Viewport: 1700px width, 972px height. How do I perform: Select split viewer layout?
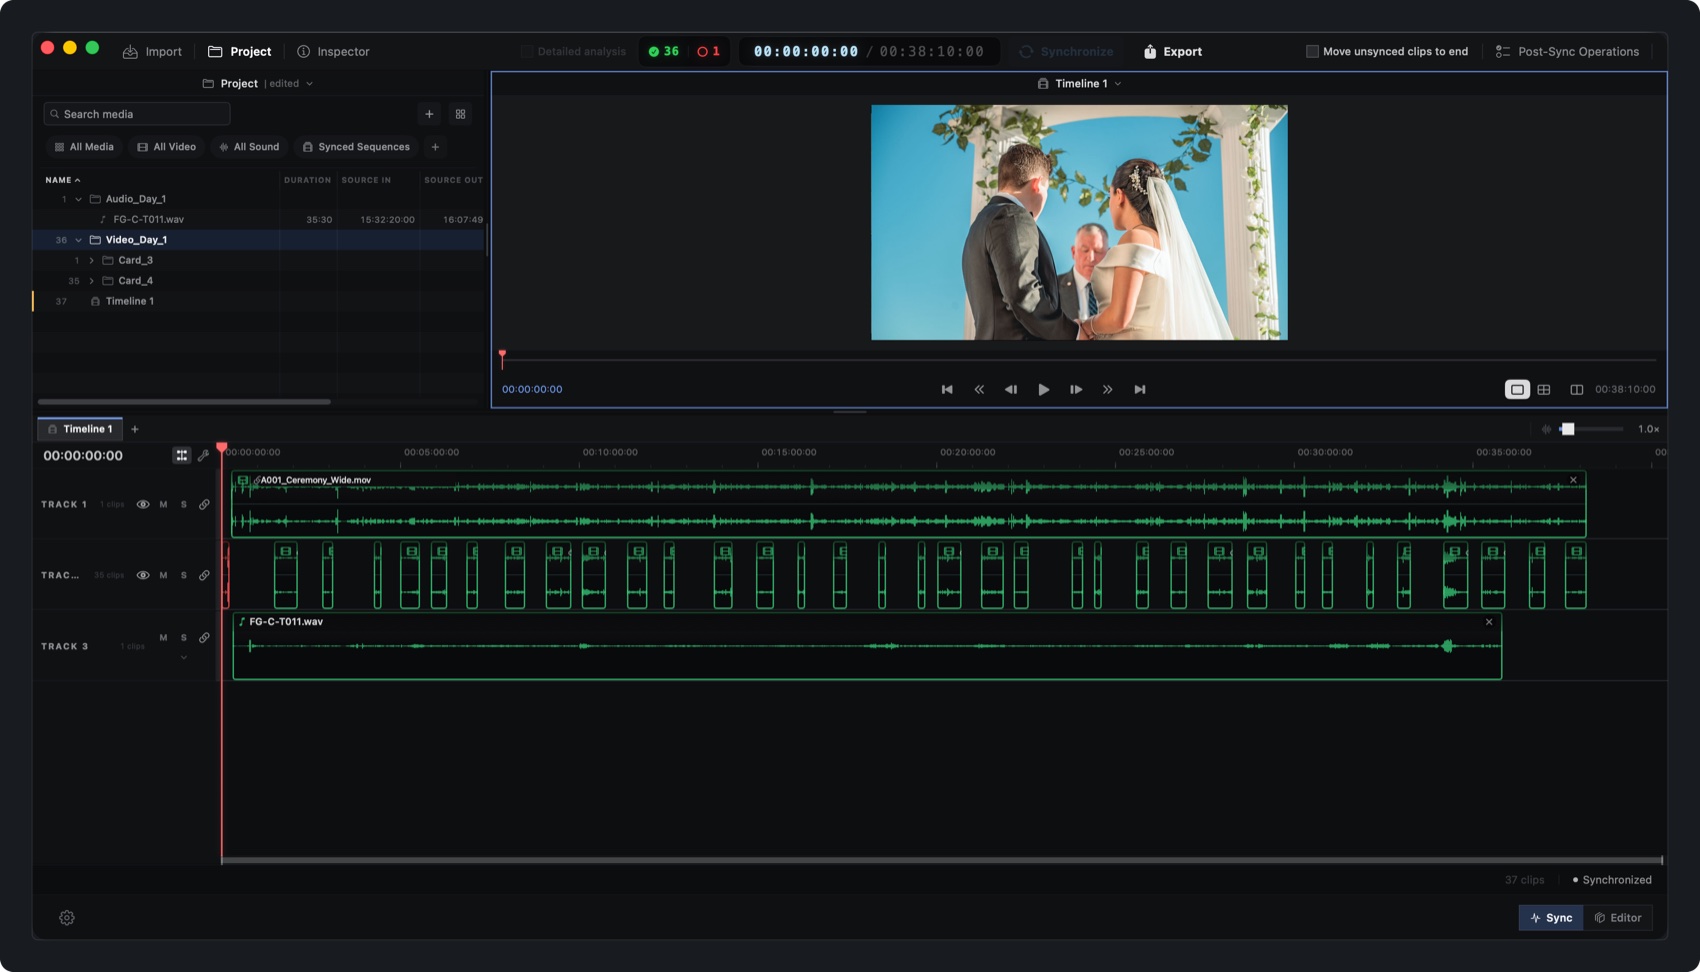pos(1576,390)
